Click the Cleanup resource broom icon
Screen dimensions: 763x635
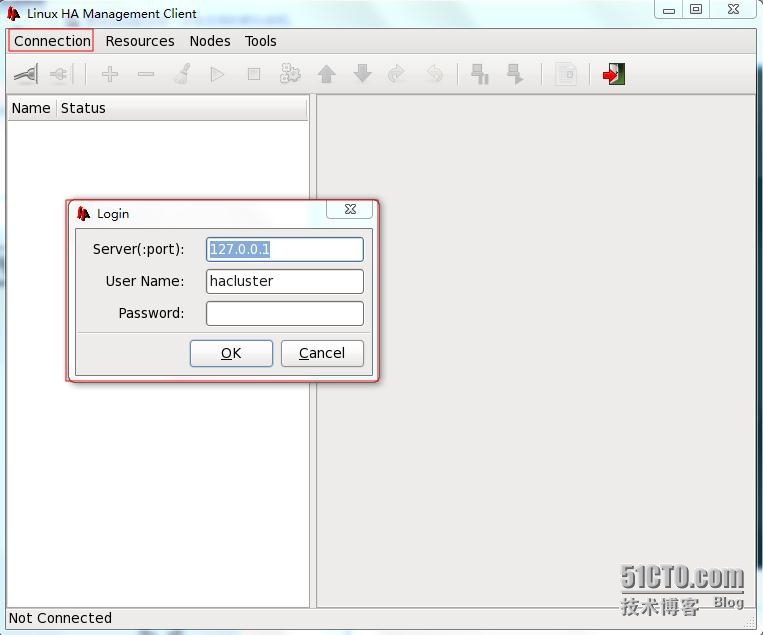[182, 74]
